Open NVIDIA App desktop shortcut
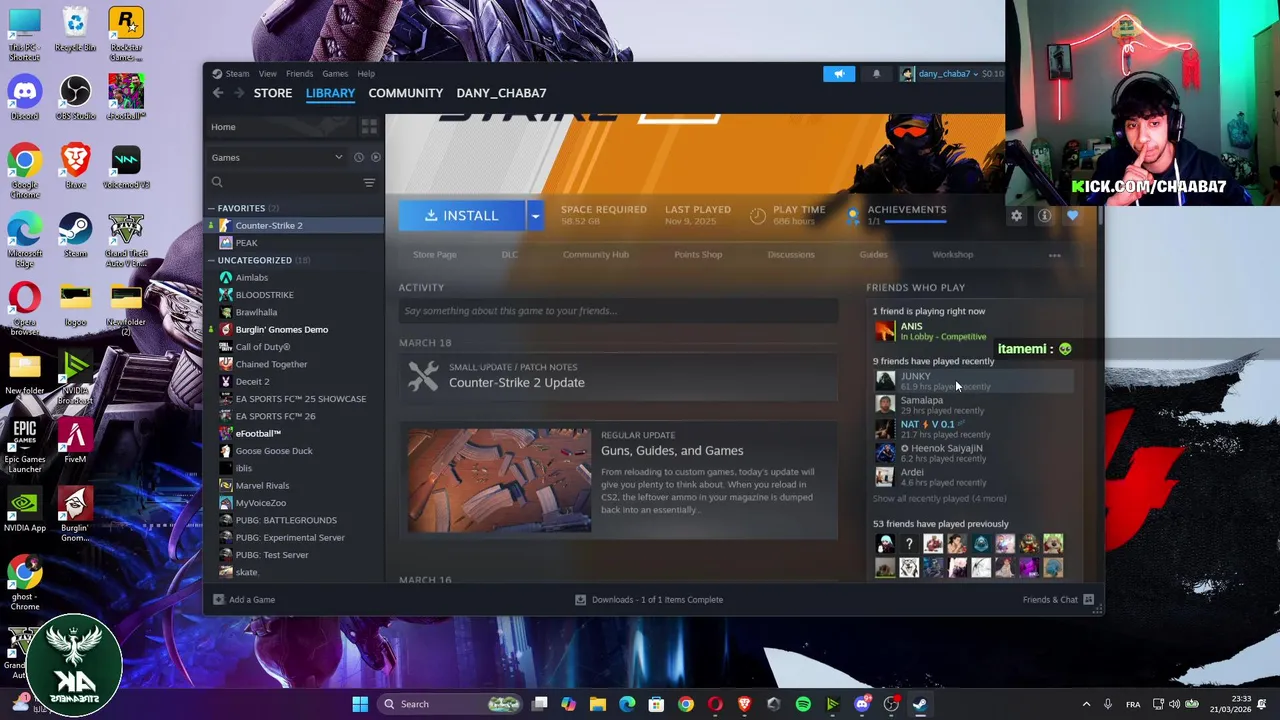This screenshot has width=1280, height=720. 25,510
